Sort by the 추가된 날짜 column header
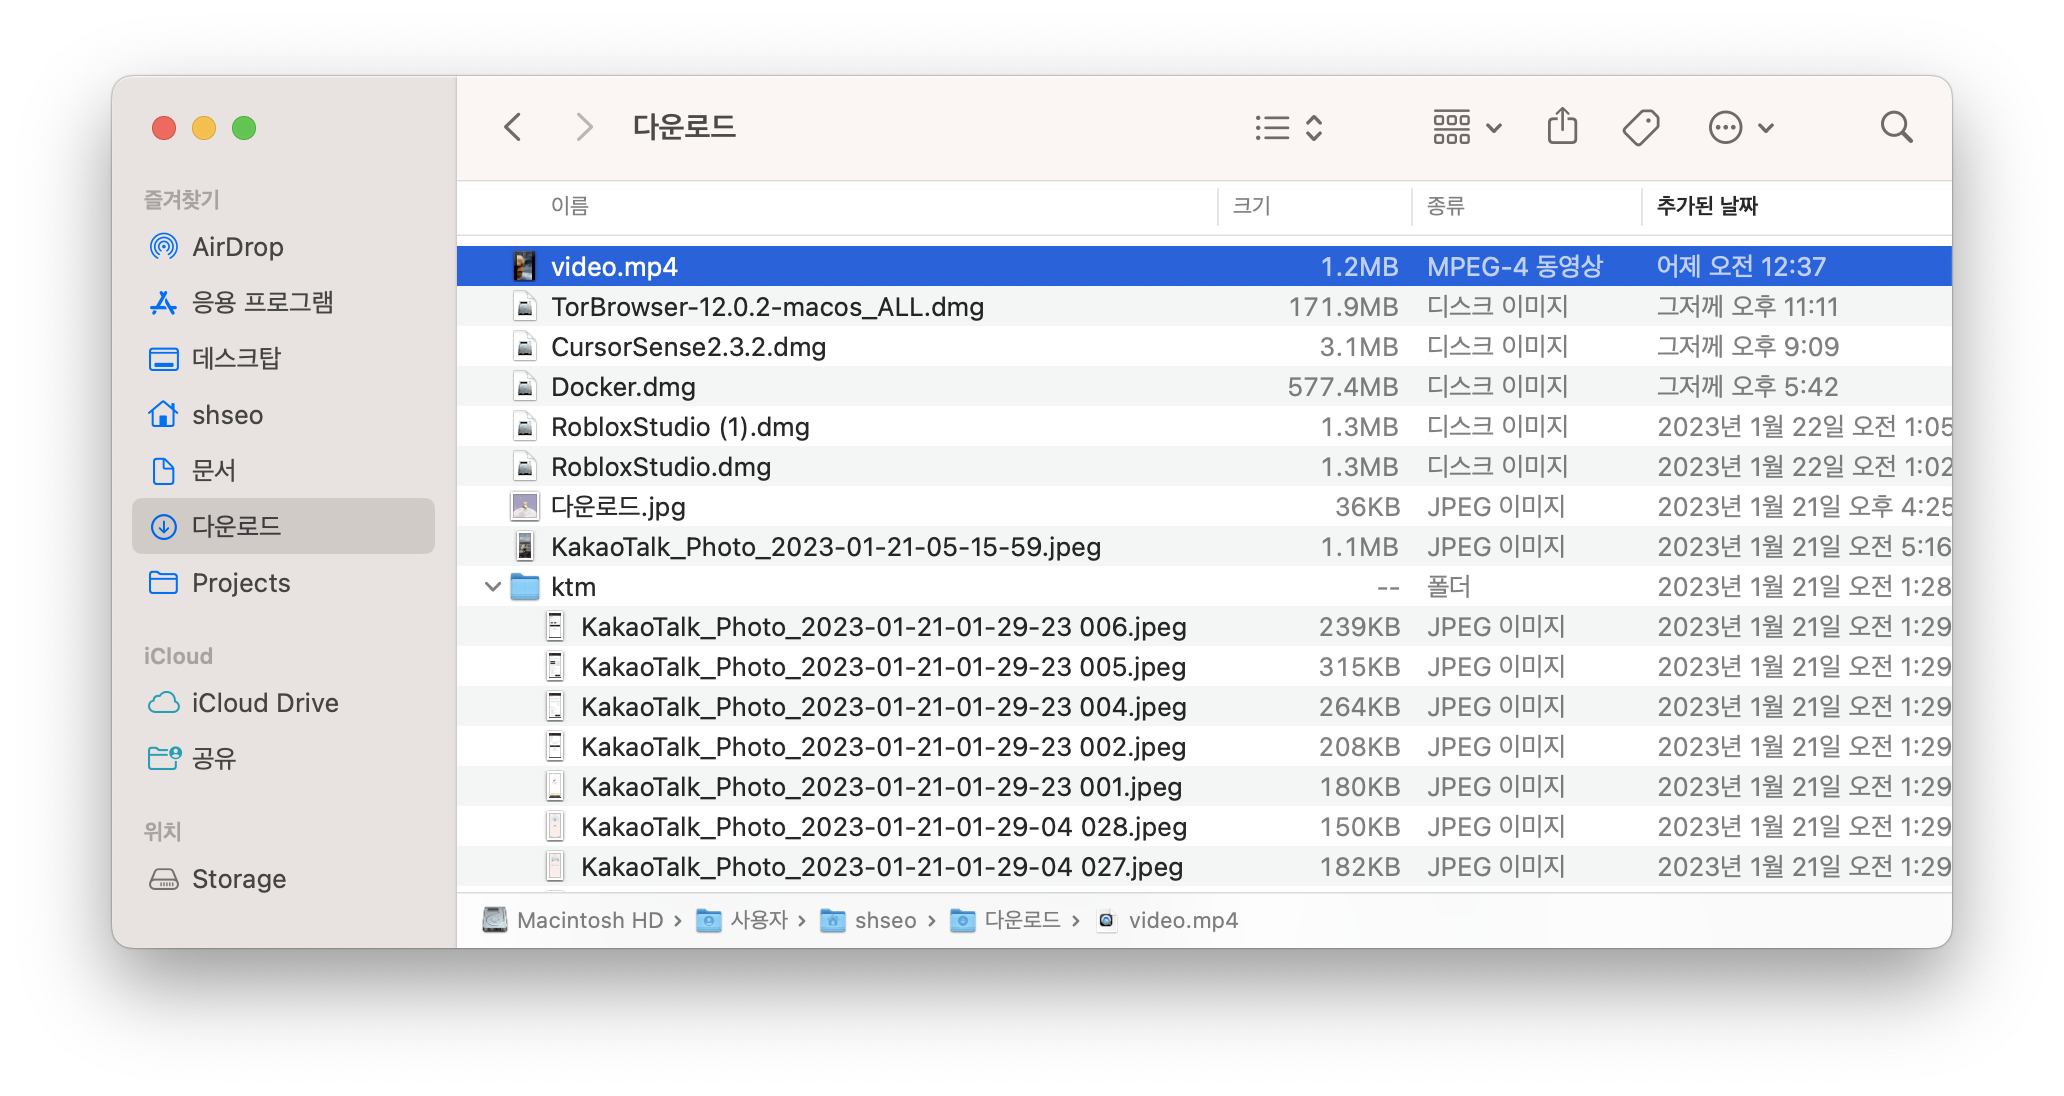This screenshot has height=1096, width=2064. (1707, 206)
